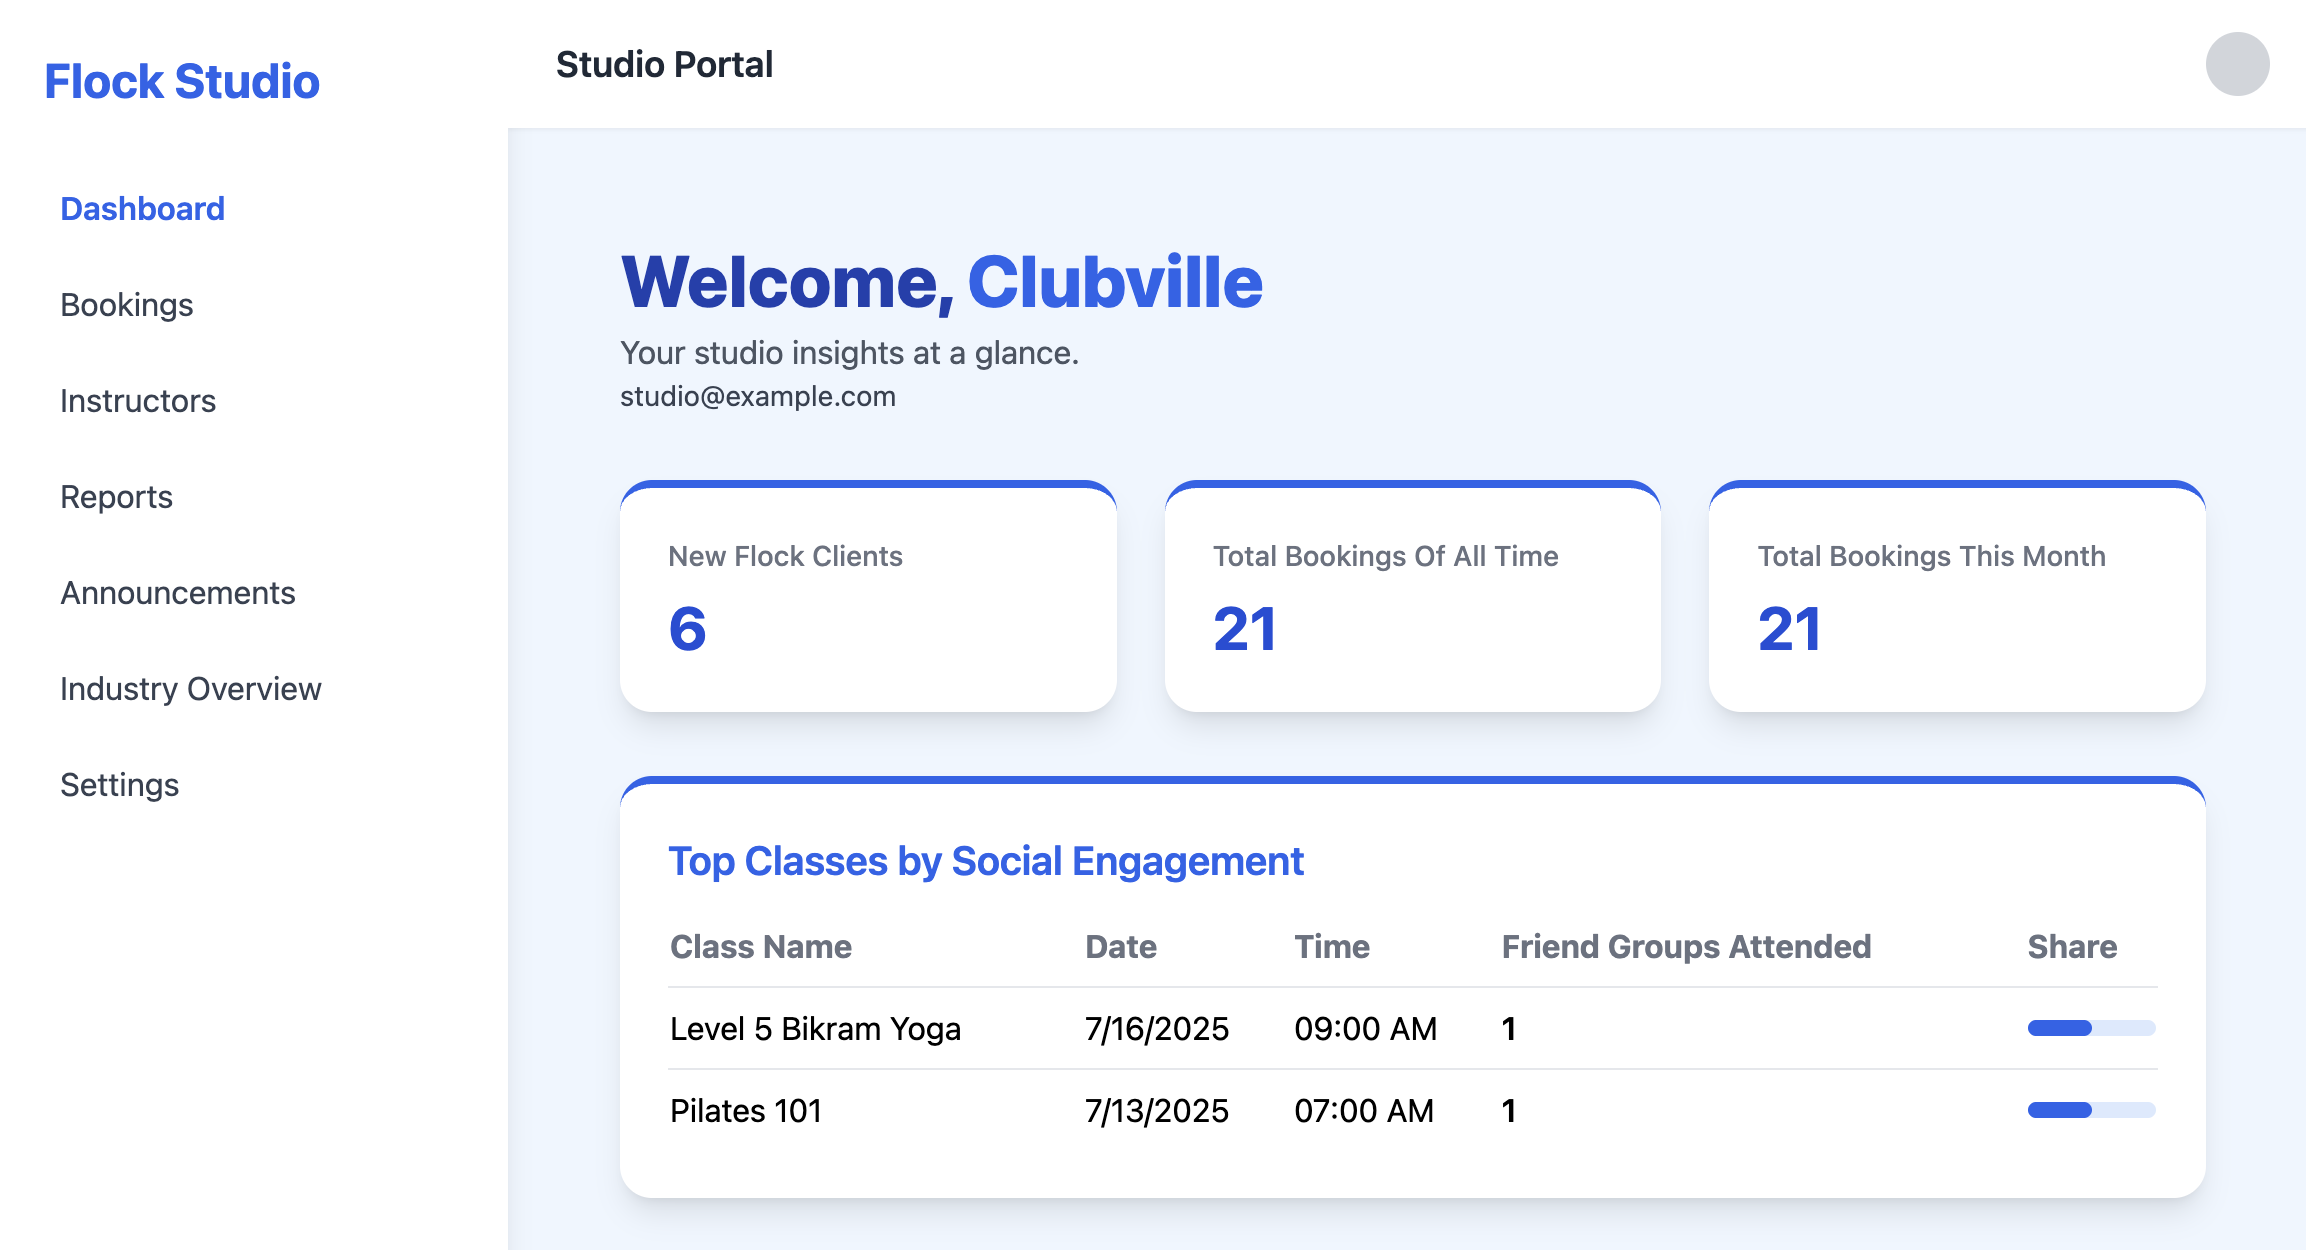Open Settings in the sidebar
The image size is (2306, 1250).
coord(120,785)
